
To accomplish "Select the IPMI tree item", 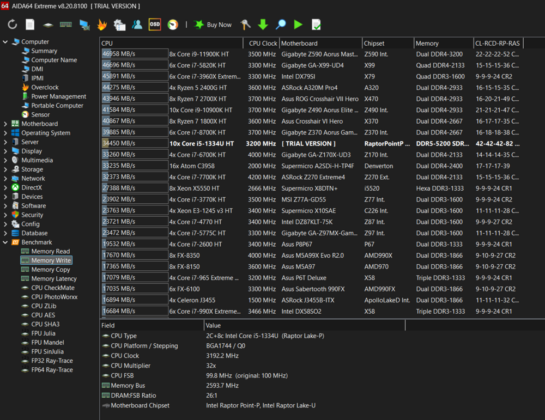I will (37, 78).
